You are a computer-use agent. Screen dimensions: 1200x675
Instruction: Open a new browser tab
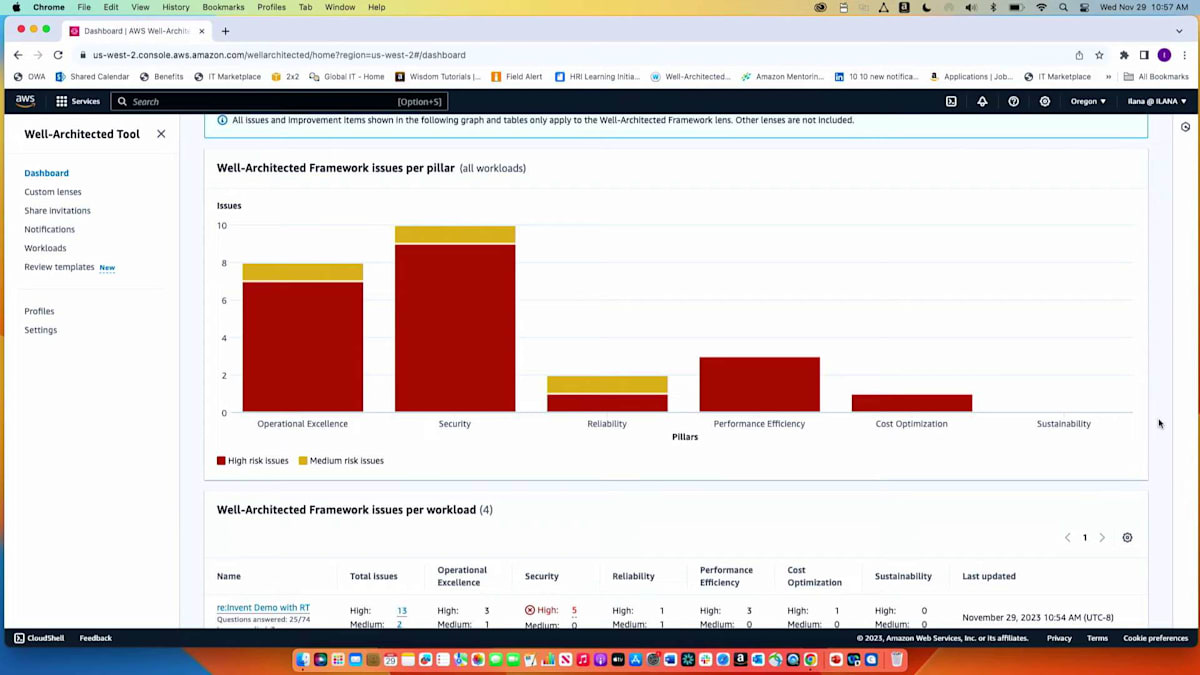click(x=225, y=31)
